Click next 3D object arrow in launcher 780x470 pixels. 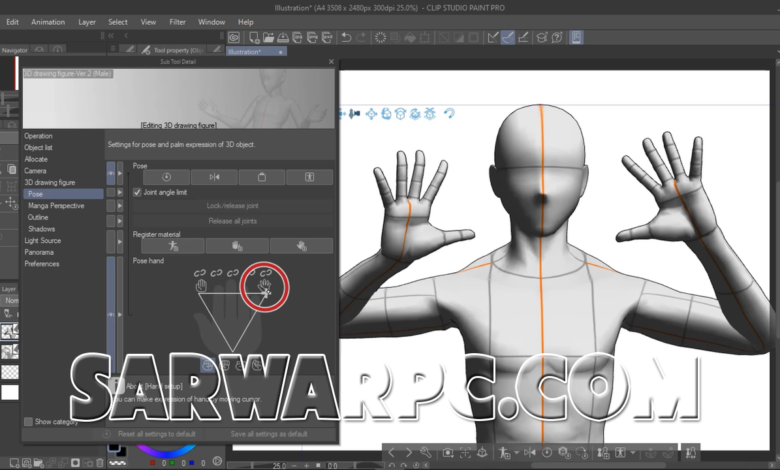[x=409, y=453]
